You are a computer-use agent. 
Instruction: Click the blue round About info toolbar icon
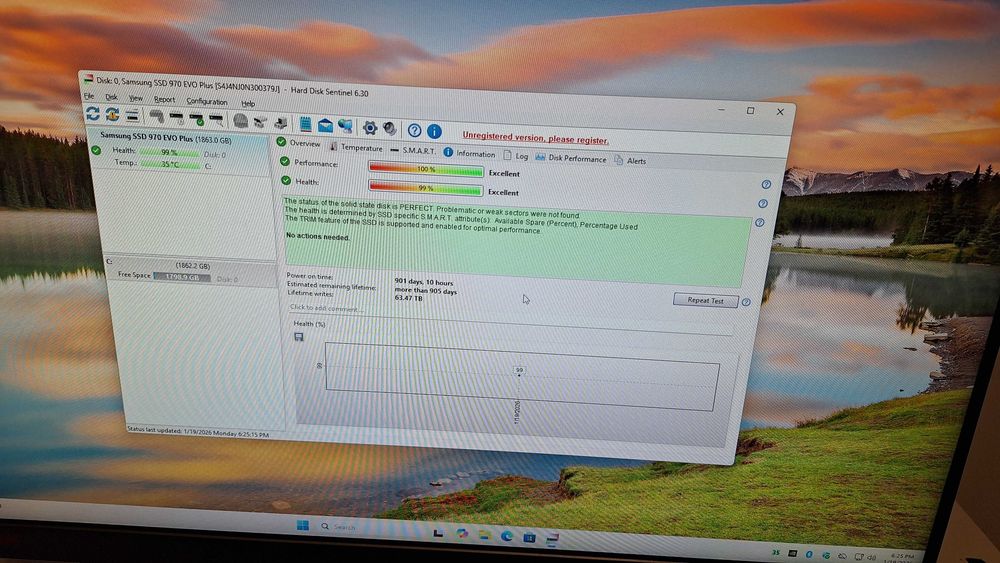[434, 131]
